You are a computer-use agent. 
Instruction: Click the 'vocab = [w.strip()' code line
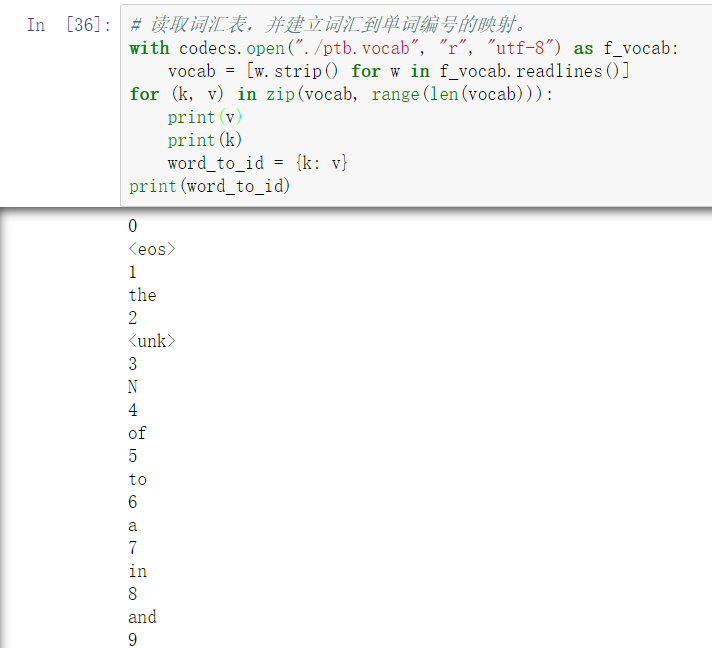(x=399, y=71)
